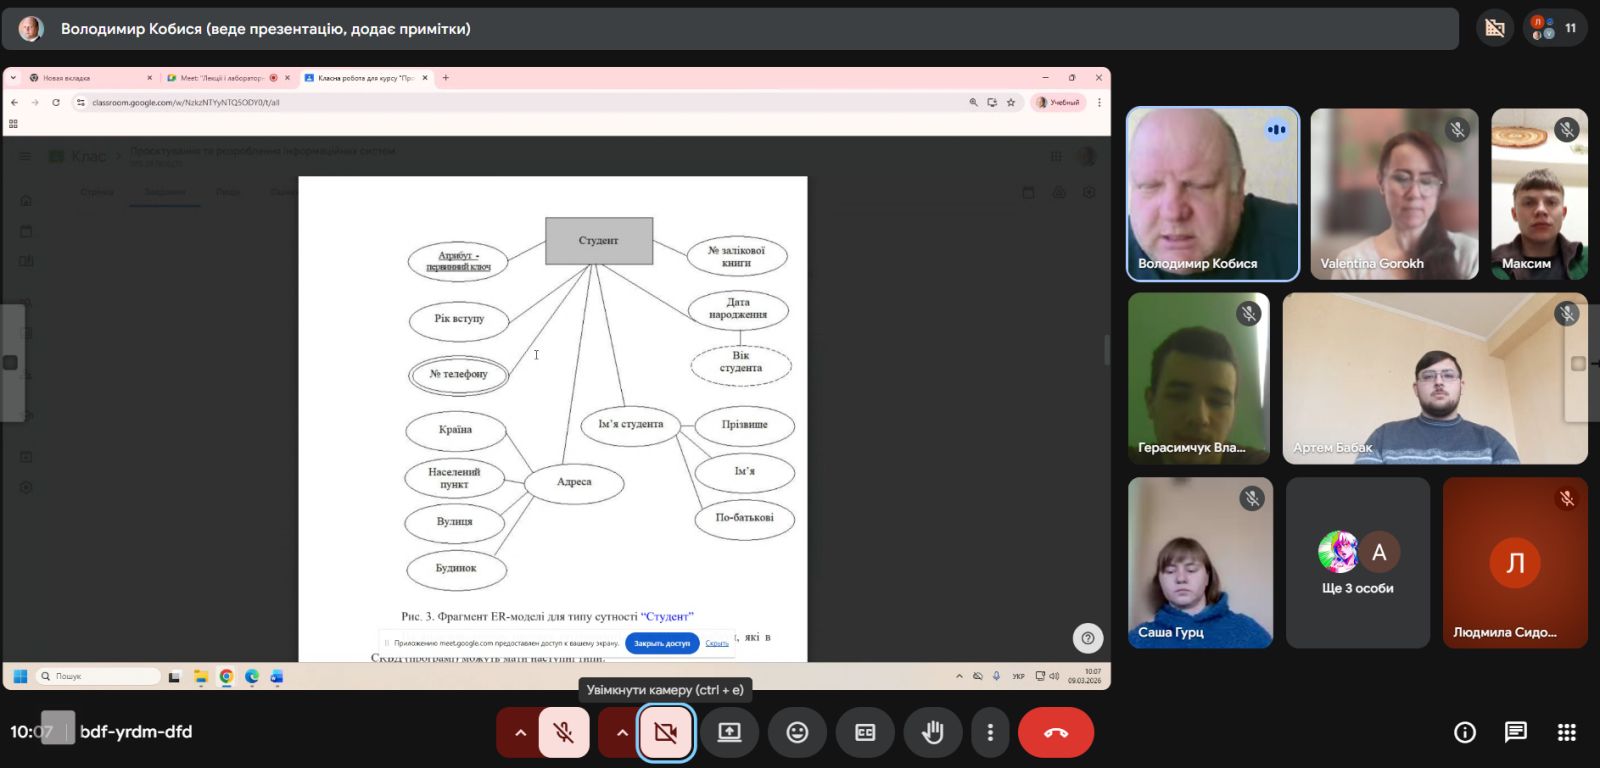1600x768 pixels.
Task: Click the present screen icon
Action: pos(730,733)
